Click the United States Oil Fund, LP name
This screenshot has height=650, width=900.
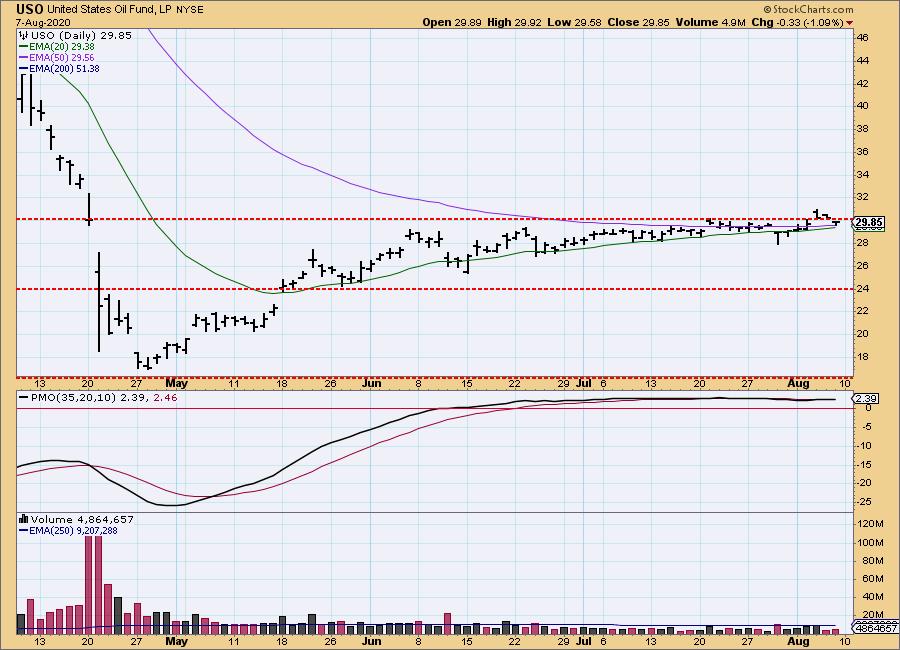click(x=109, y=10)
